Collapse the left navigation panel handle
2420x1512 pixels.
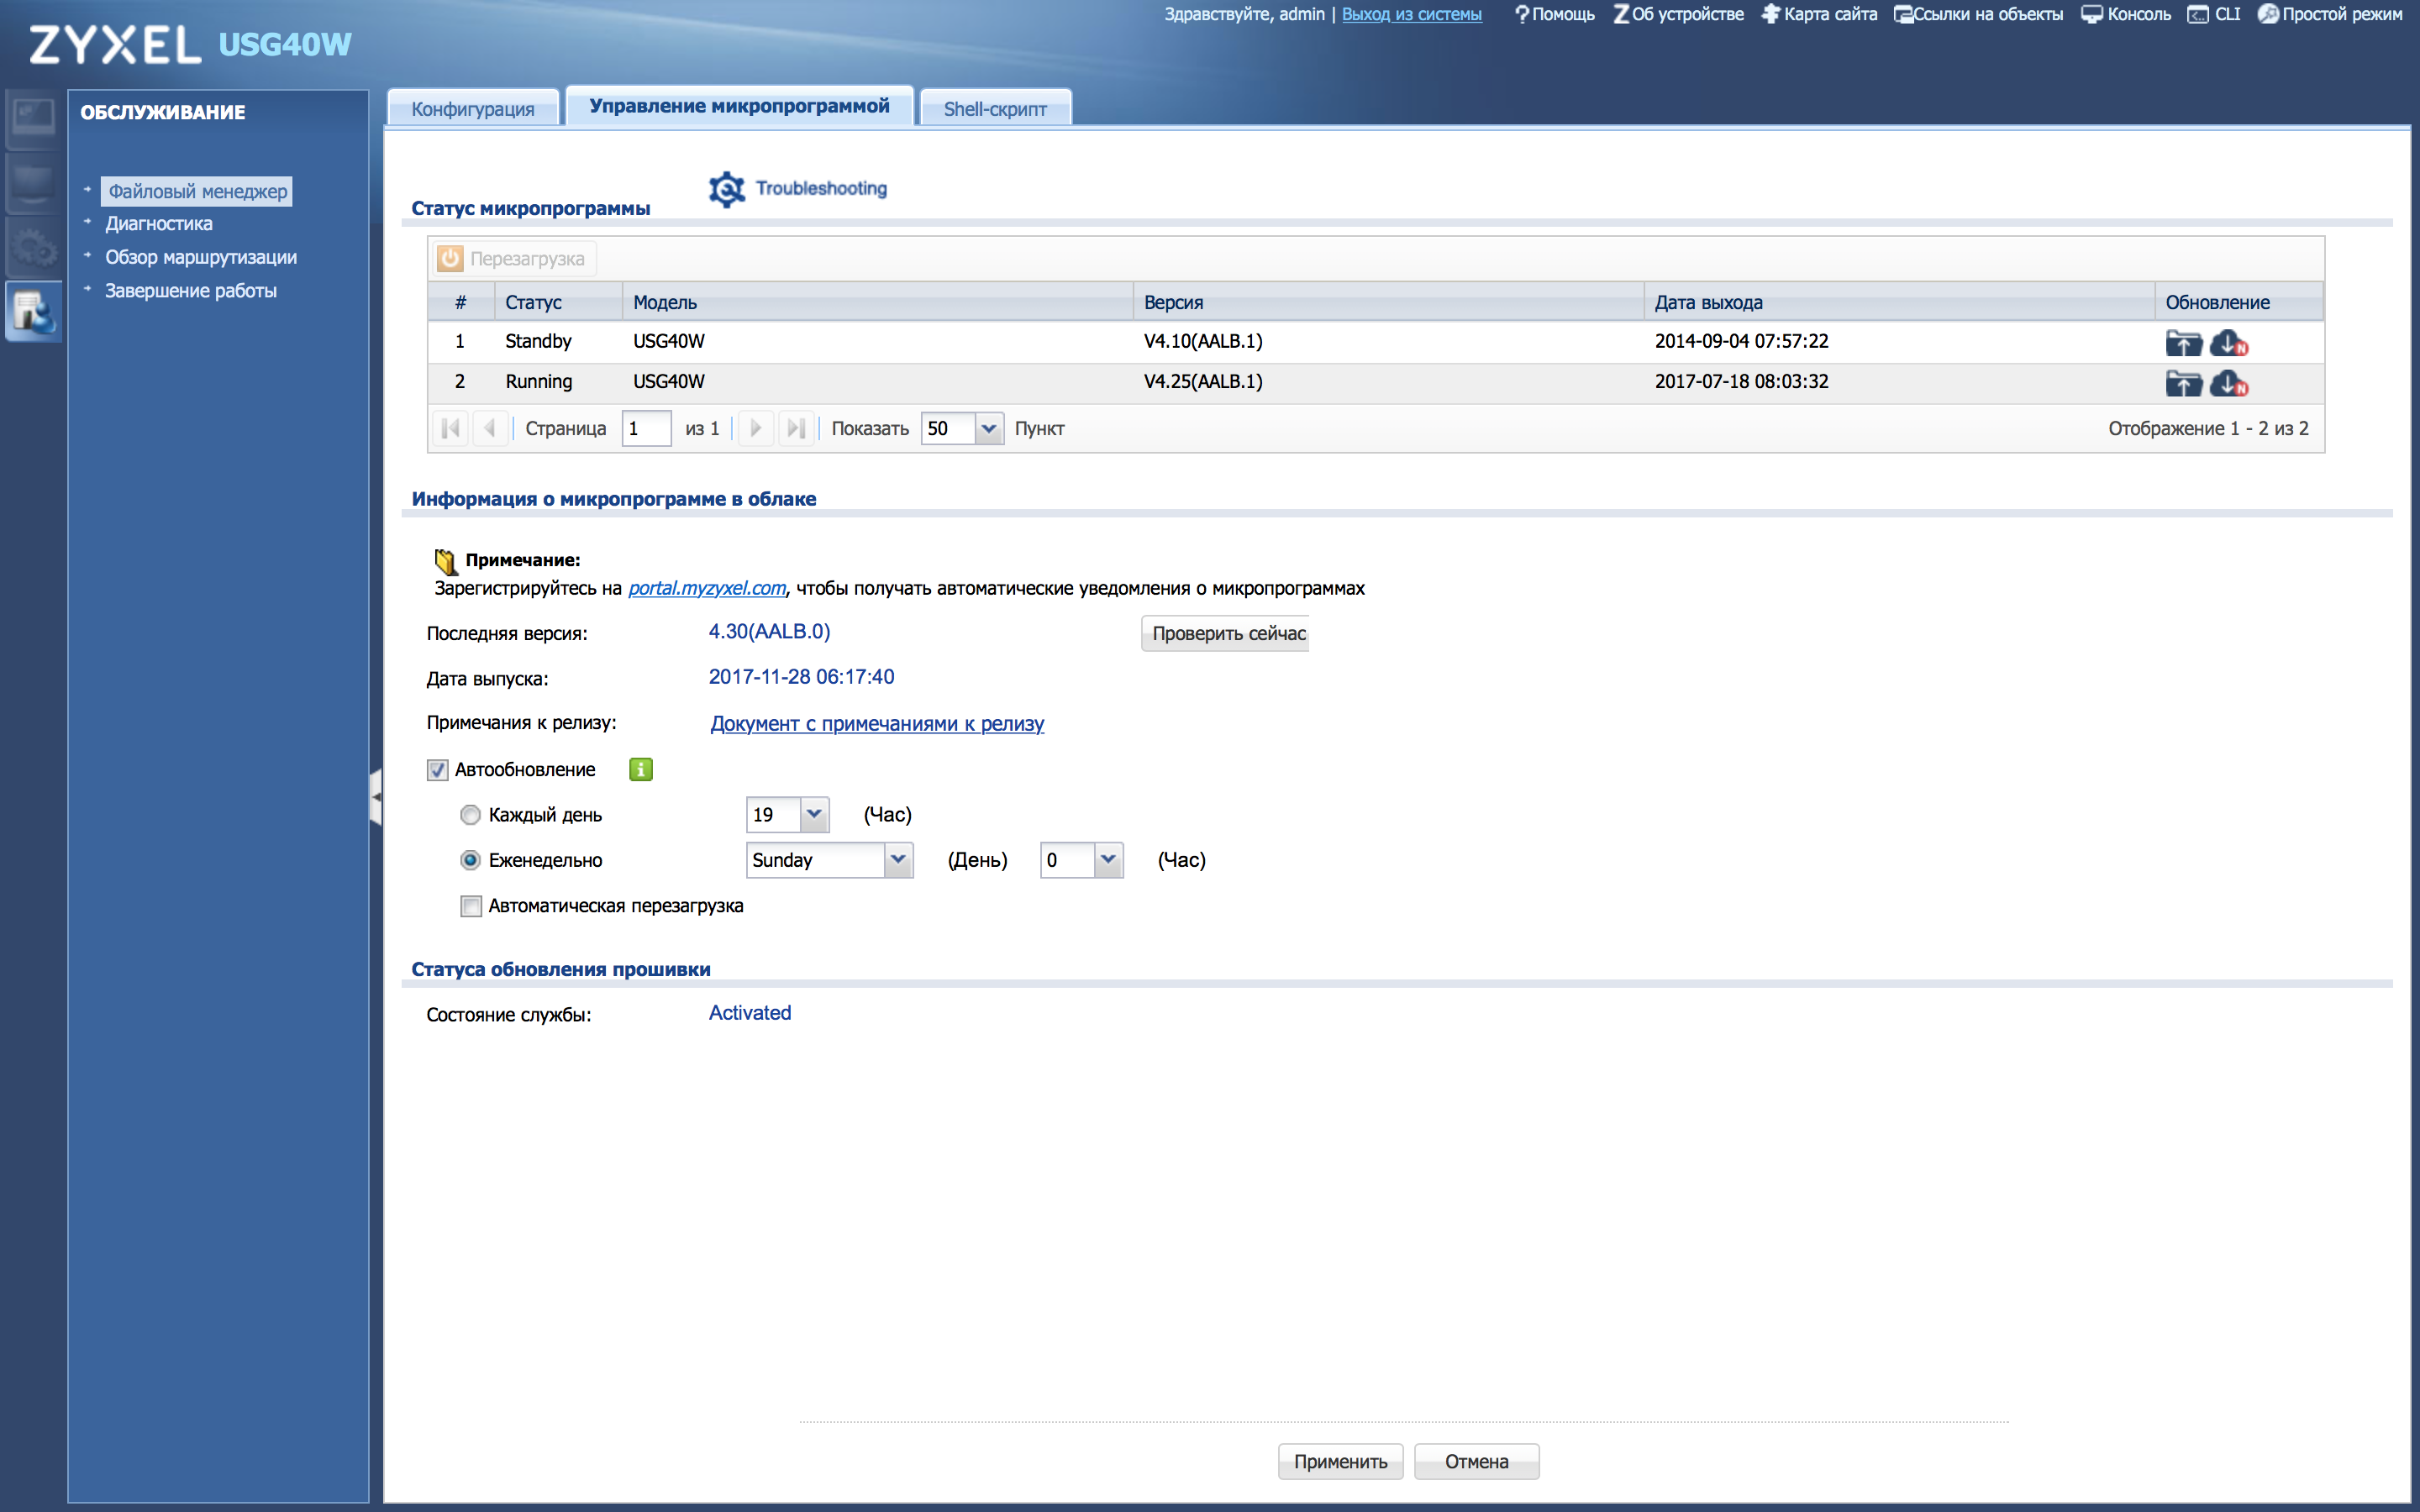376,796
